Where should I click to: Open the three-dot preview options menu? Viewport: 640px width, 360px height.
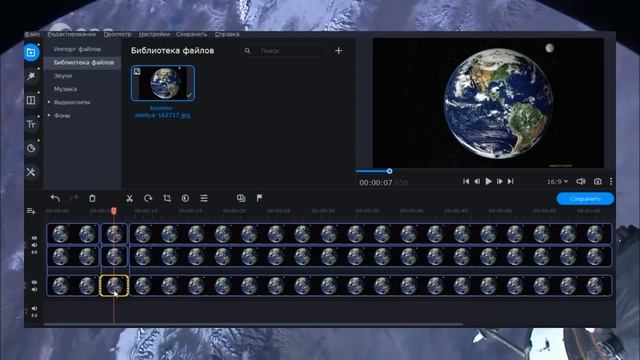611,181
